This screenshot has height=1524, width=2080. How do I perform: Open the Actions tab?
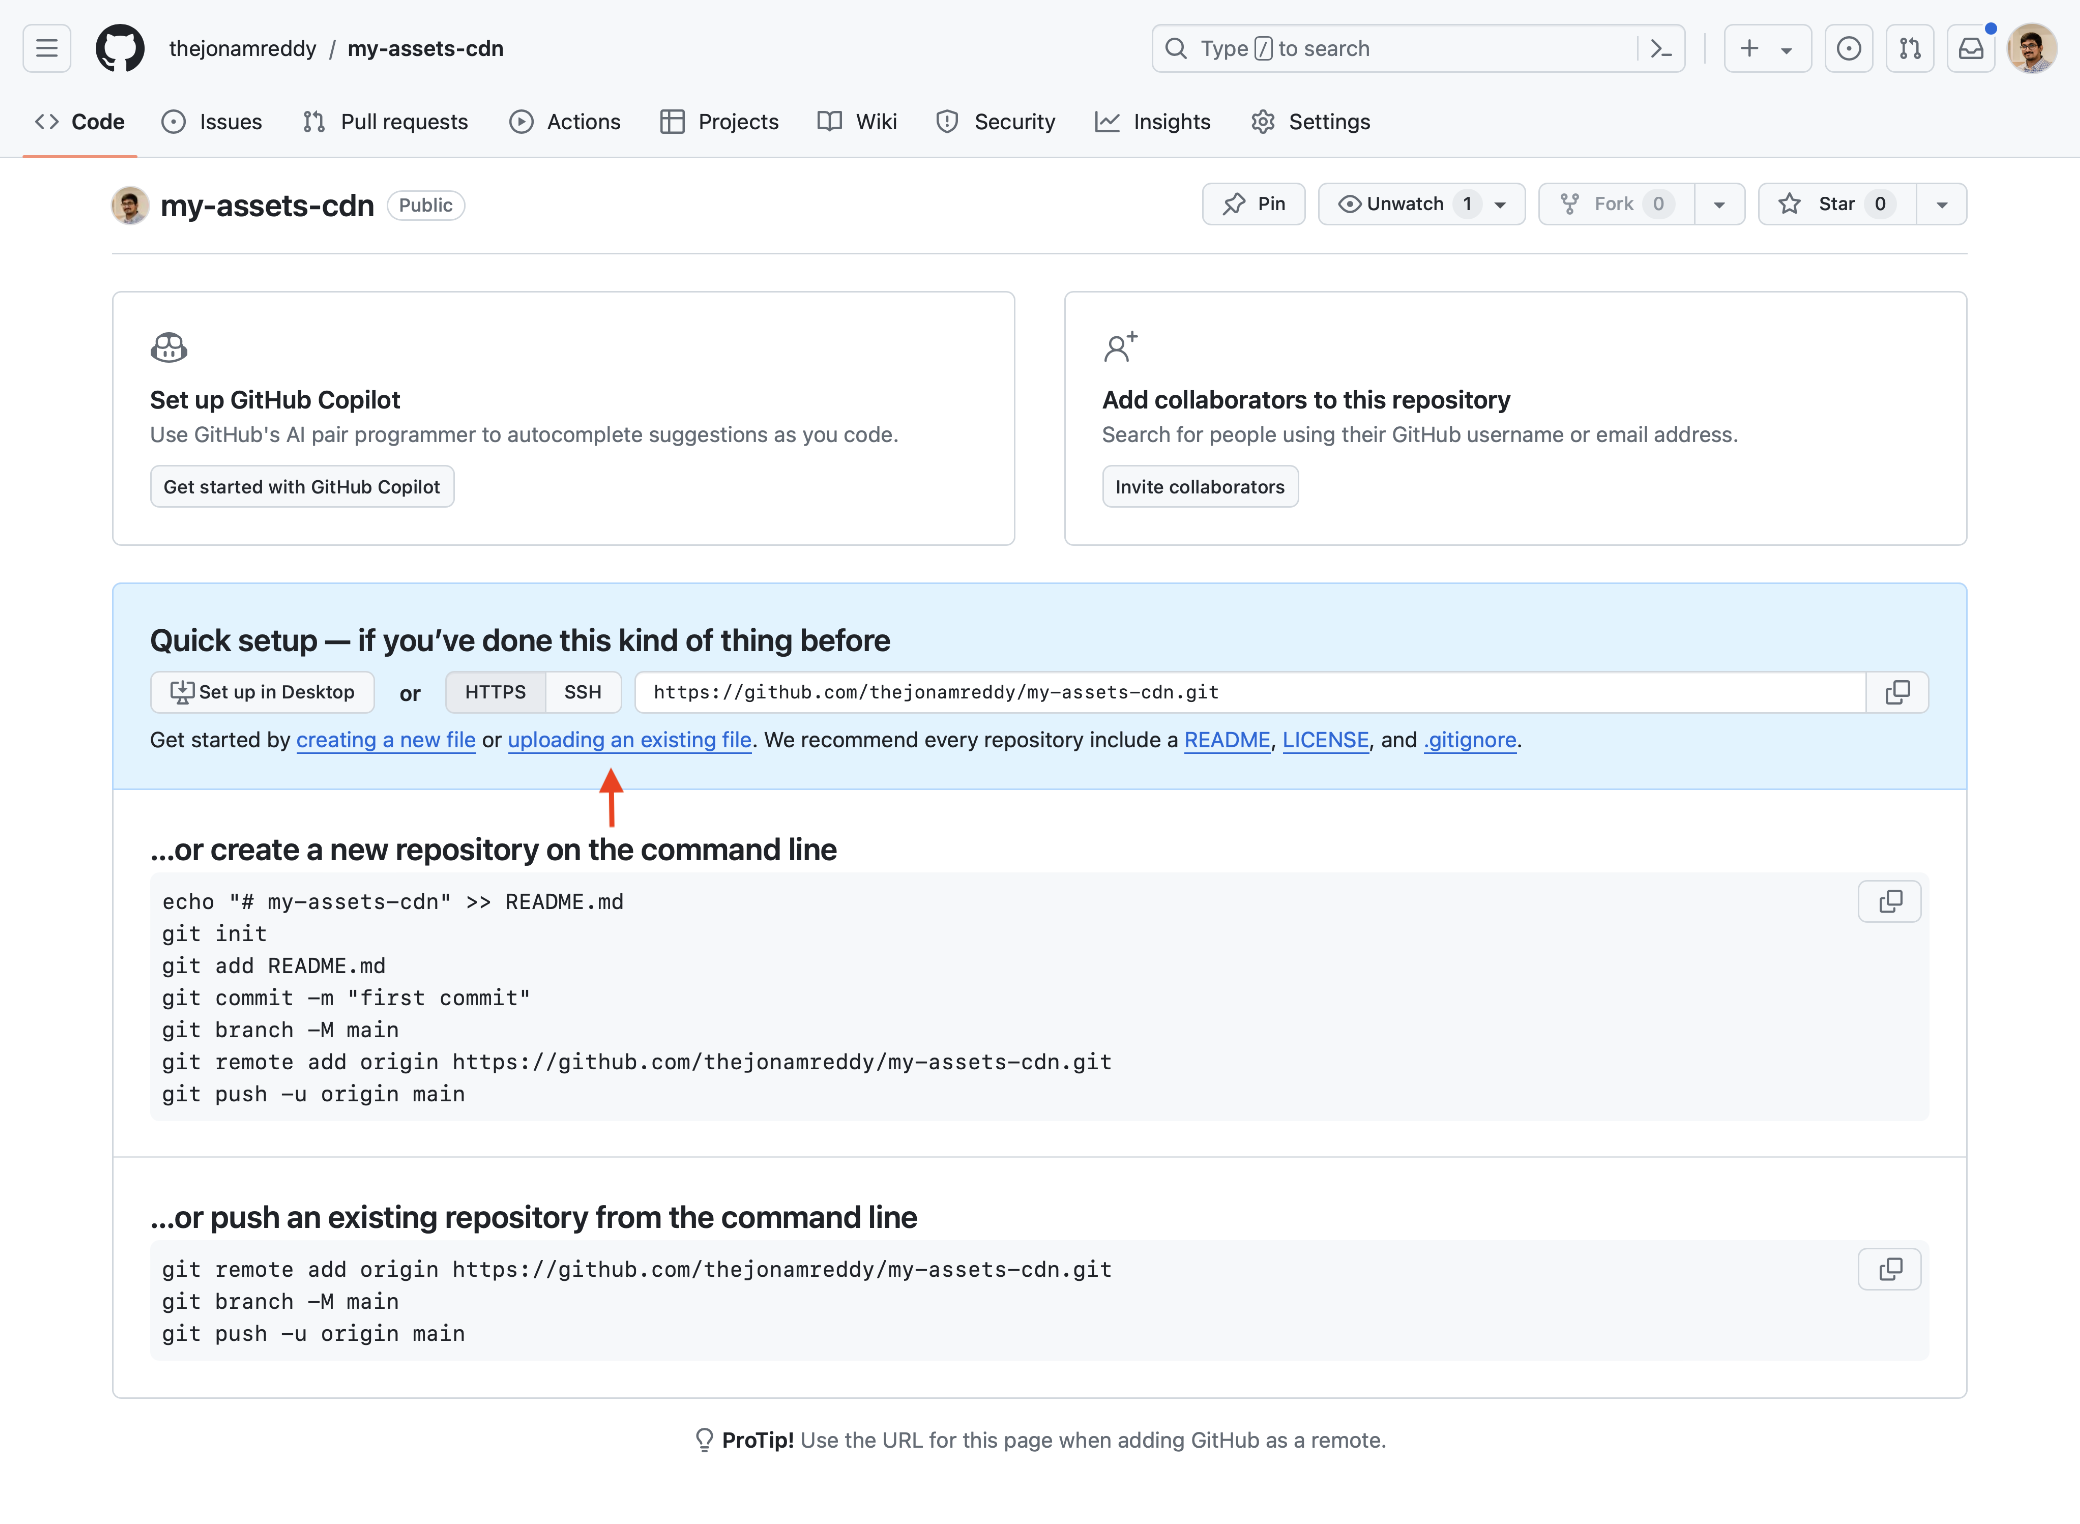(x=565, y=121)
